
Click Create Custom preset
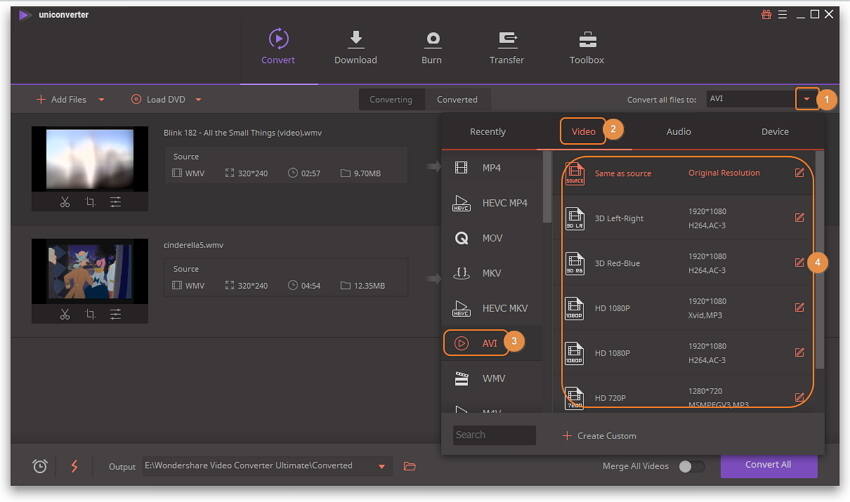(x=599, y=436)
